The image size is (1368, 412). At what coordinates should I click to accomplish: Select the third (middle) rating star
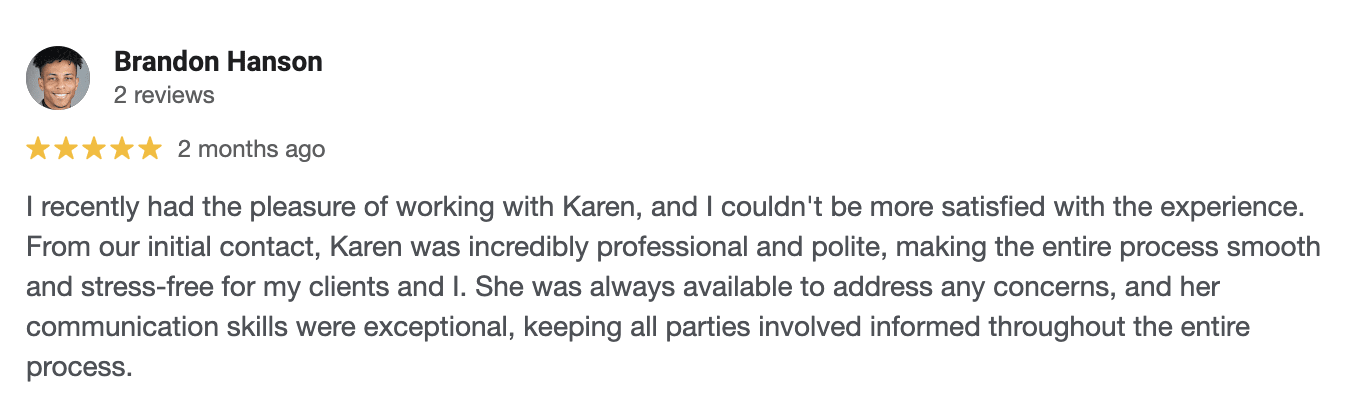[94, 150]
